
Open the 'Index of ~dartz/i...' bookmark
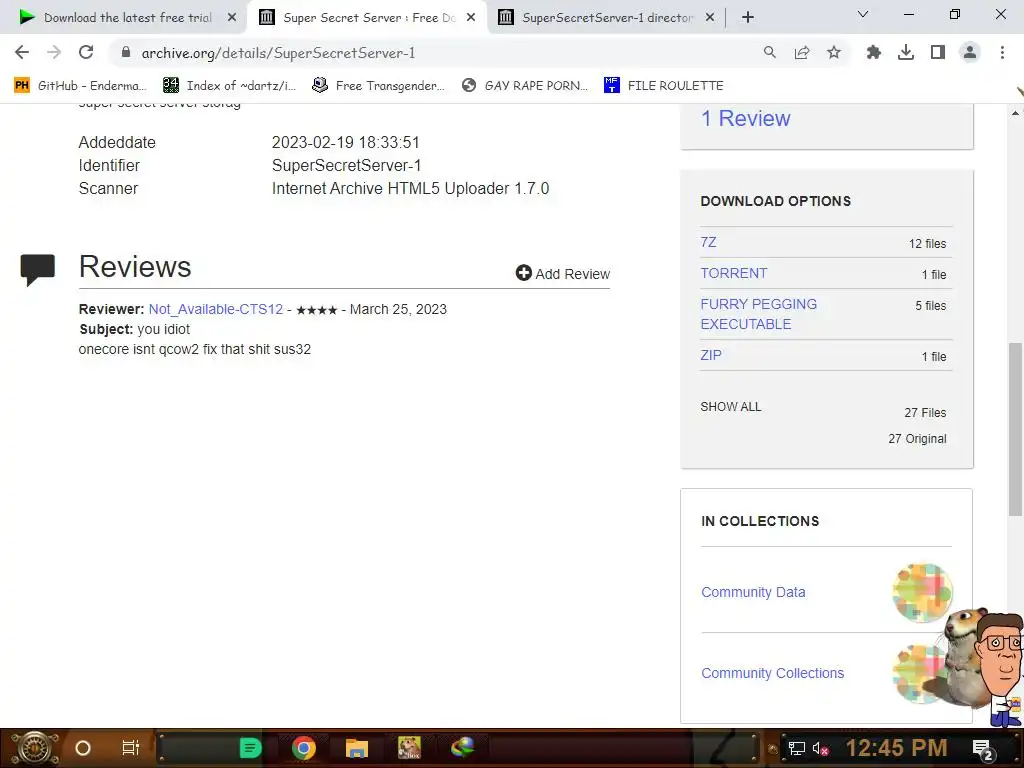coord(230,86)
